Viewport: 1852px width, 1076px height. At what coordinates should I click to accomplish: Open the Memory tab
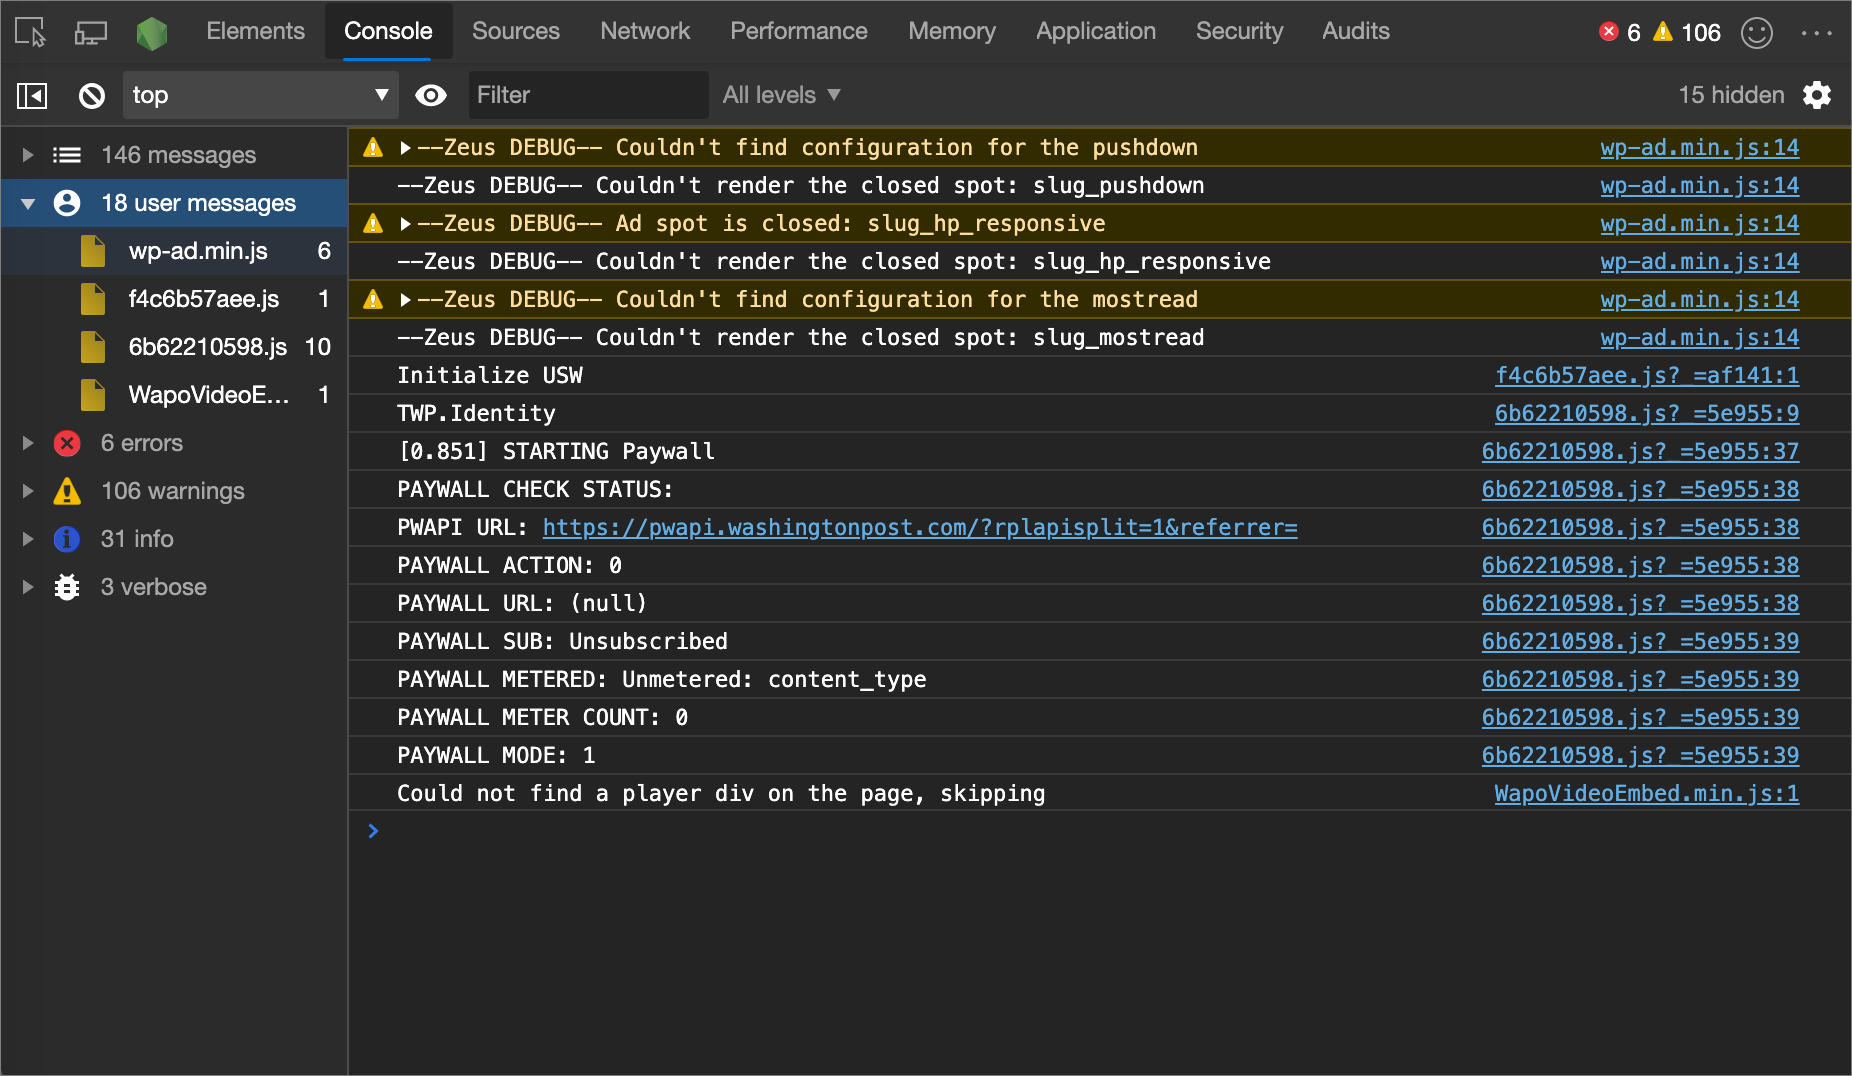point(952,31)
